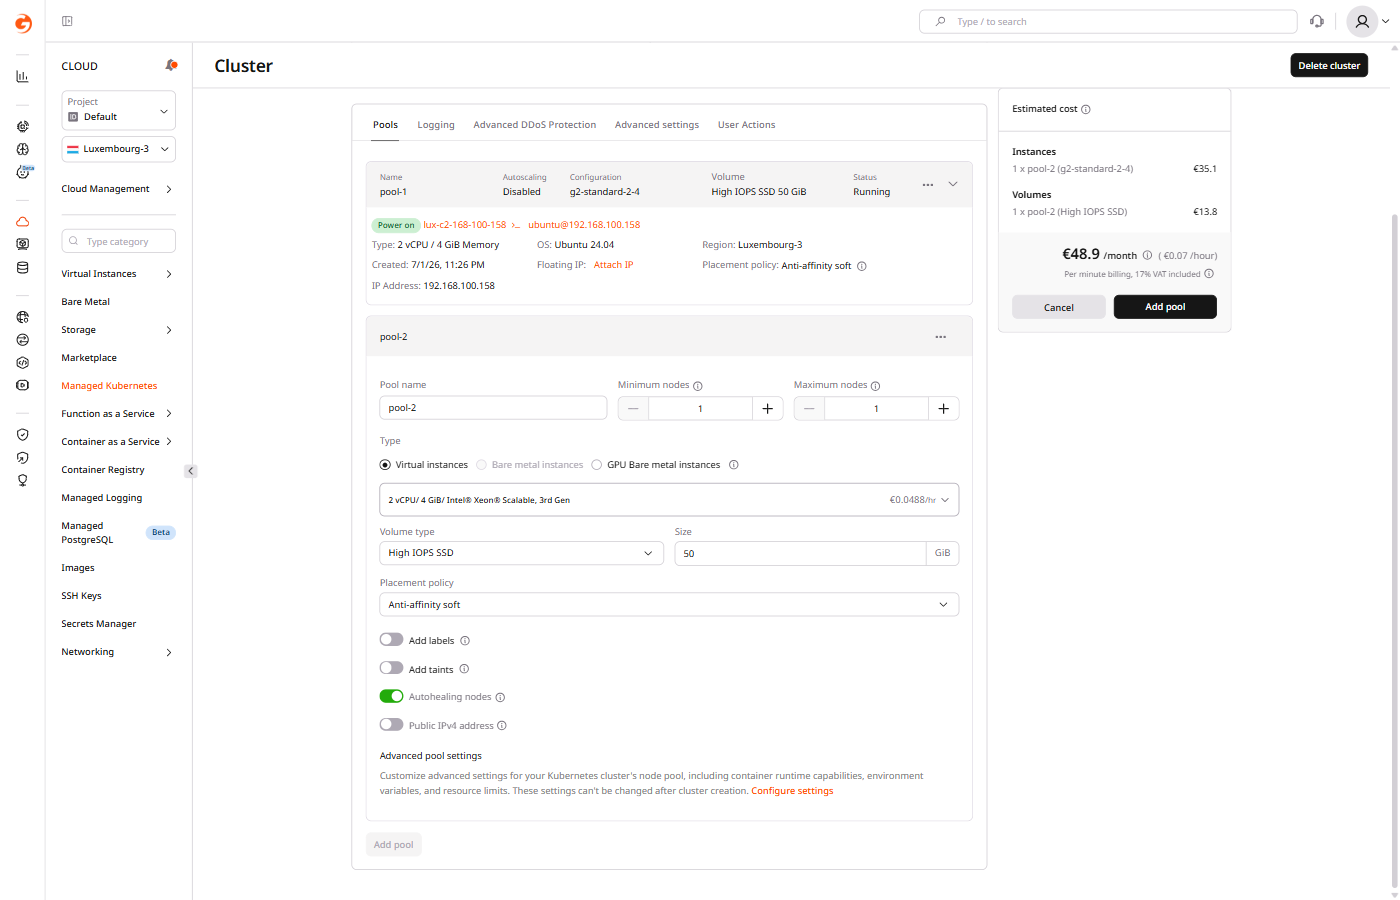This screenshot has width=1400, height=900.
Task: Open the Beta robot face icon
Action: (x=22, y=171)
